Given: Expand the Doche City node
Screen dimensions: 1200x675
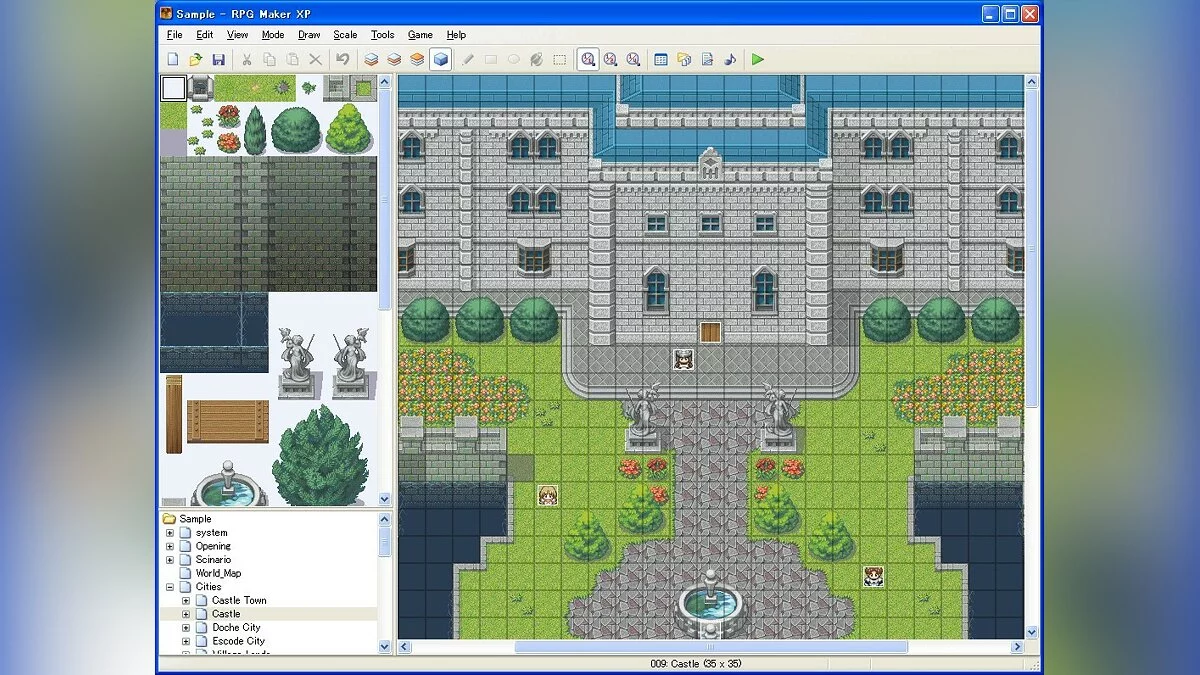Looking at the screenshot, I should (x=186, y=627).
